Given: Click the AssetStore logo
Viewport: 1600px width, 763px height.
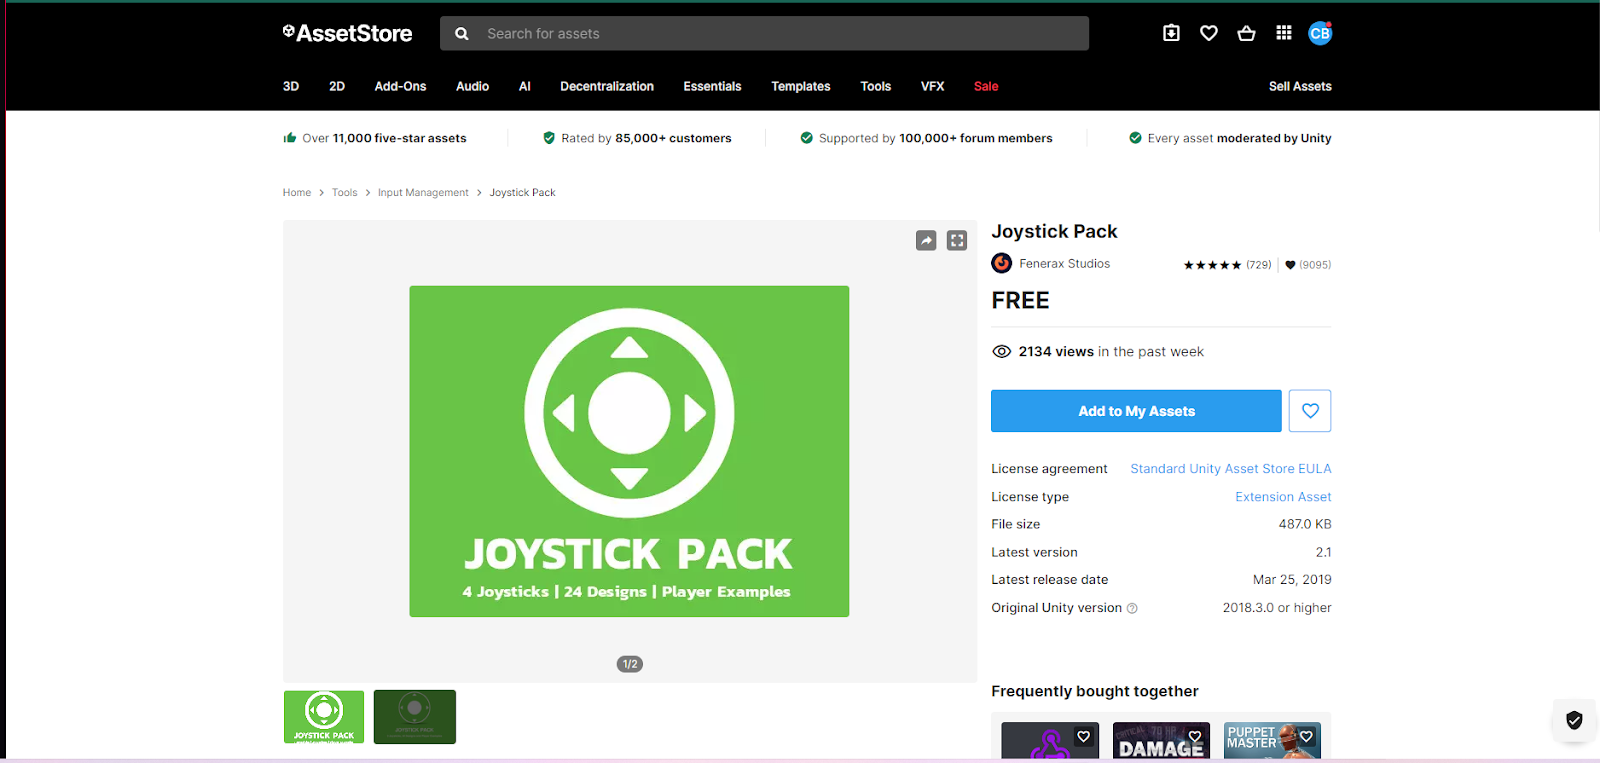Looking at the screenshot, I should click(347, 33).
